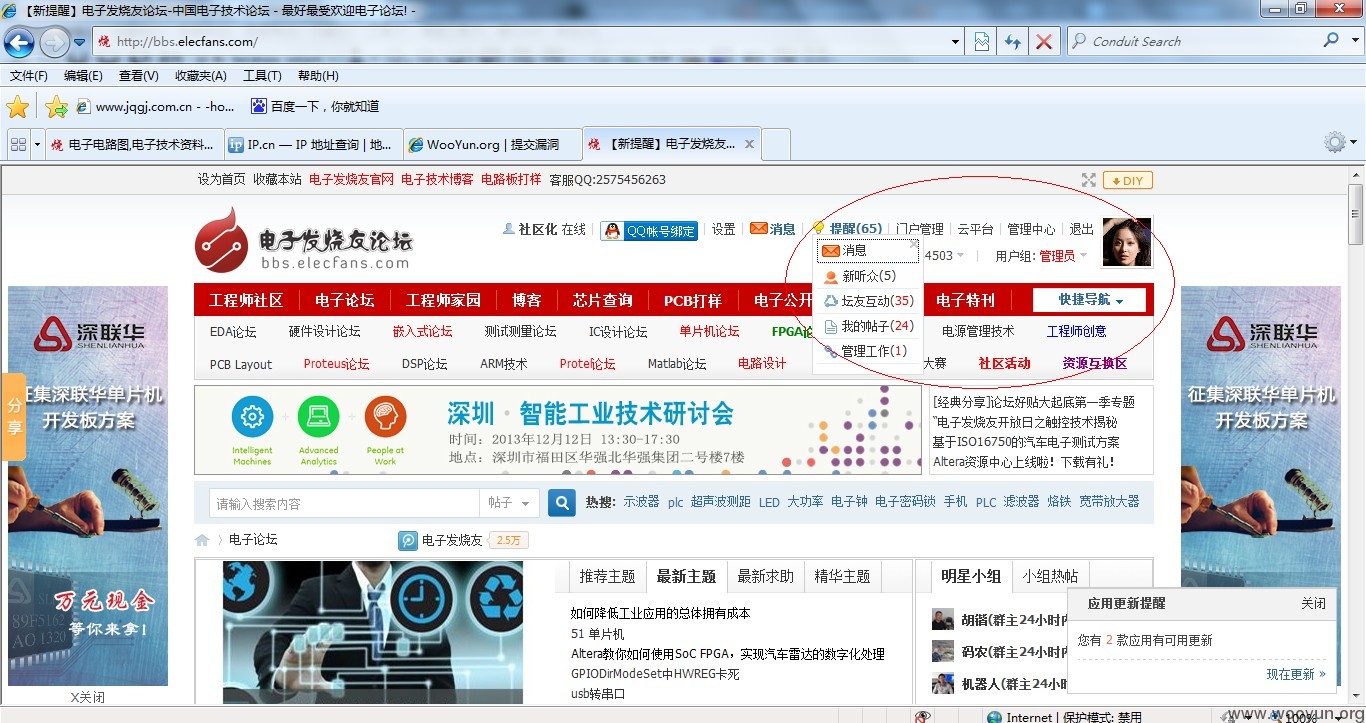Click X关闭 under the left ad
The height and width of the screenshot is (723, 1366).
[x=87, y=697]
